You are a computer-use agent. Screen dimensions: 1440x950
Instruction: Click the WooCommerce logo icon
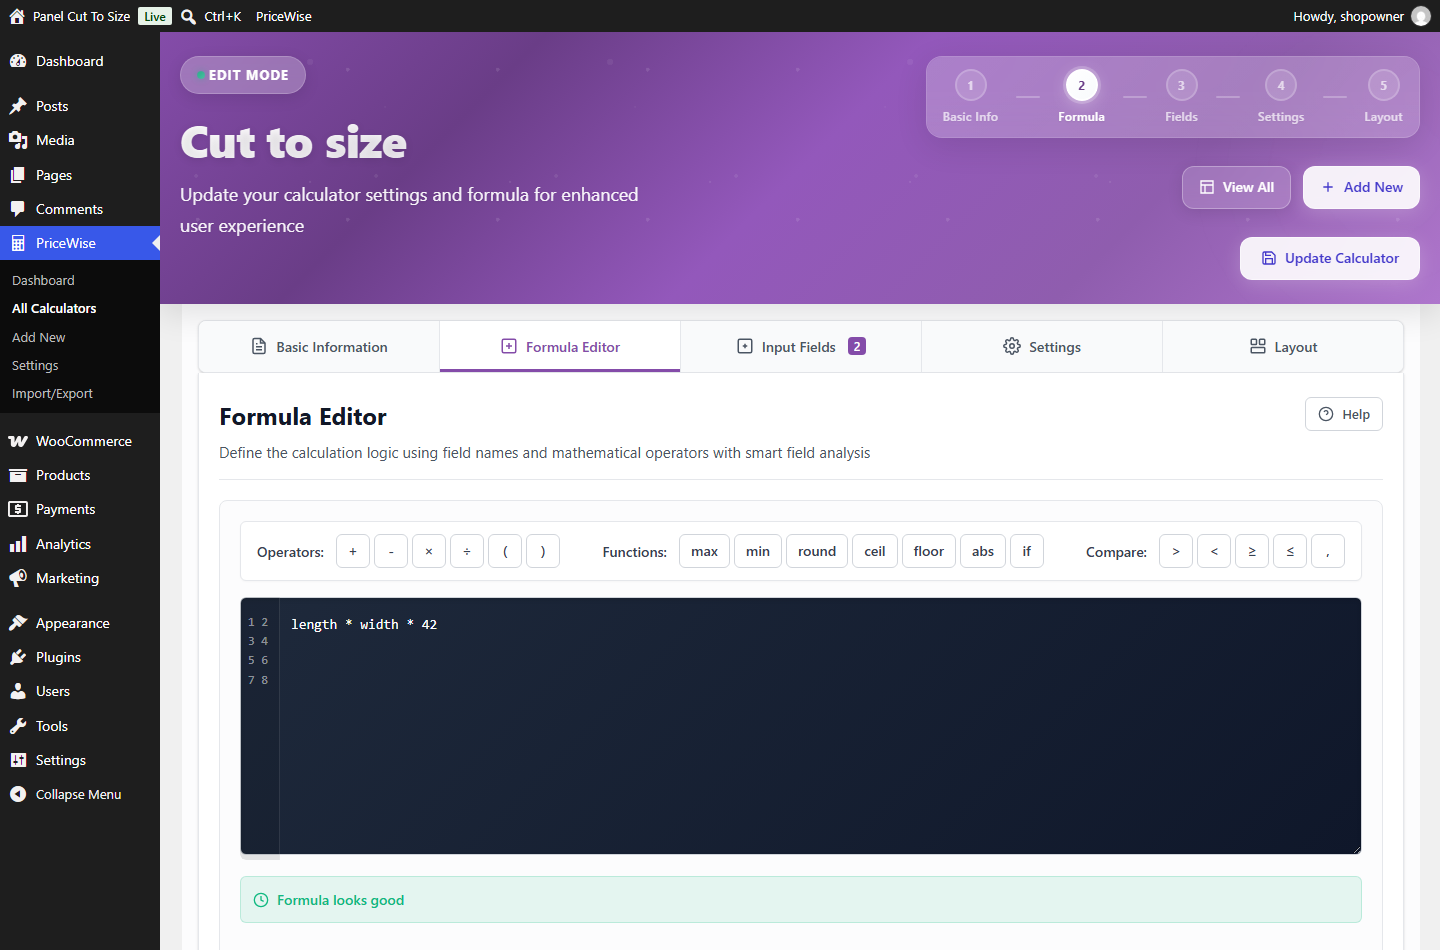click(18, 441)
